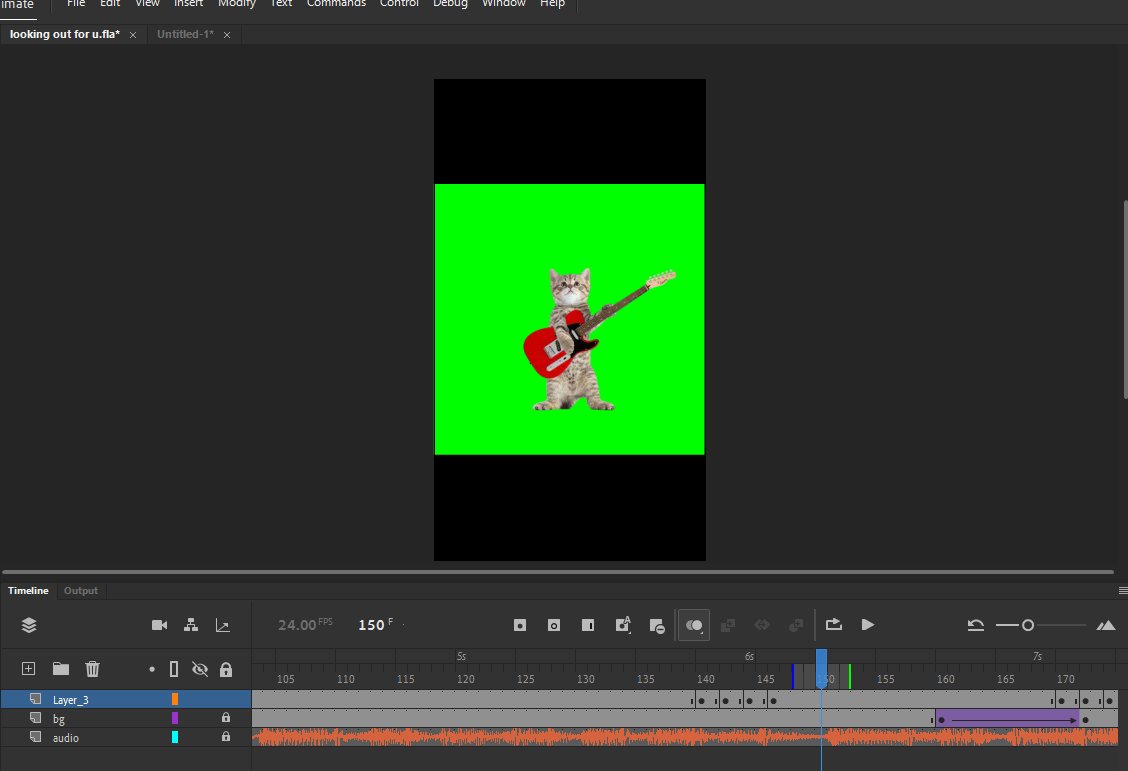
Task: Toggle the onion skin button
Action: click(x=693, y=625)
